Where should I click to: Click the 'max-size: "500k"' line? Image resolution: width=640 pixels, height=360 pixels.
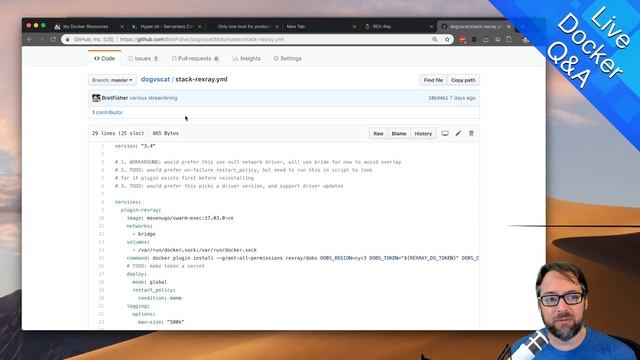click(161, 322)
